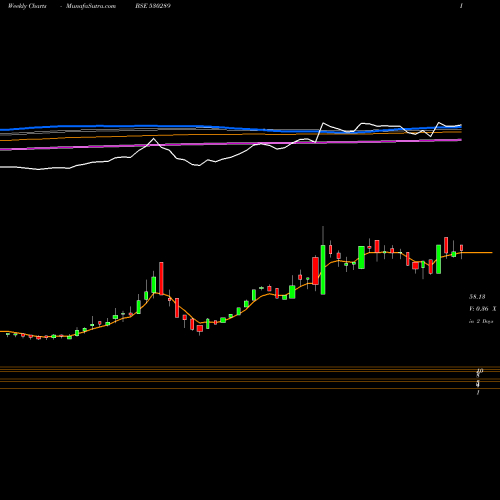Click the "in 2 Days" label
The height and width of the screenshot is (500, 500).
[481, 321]
